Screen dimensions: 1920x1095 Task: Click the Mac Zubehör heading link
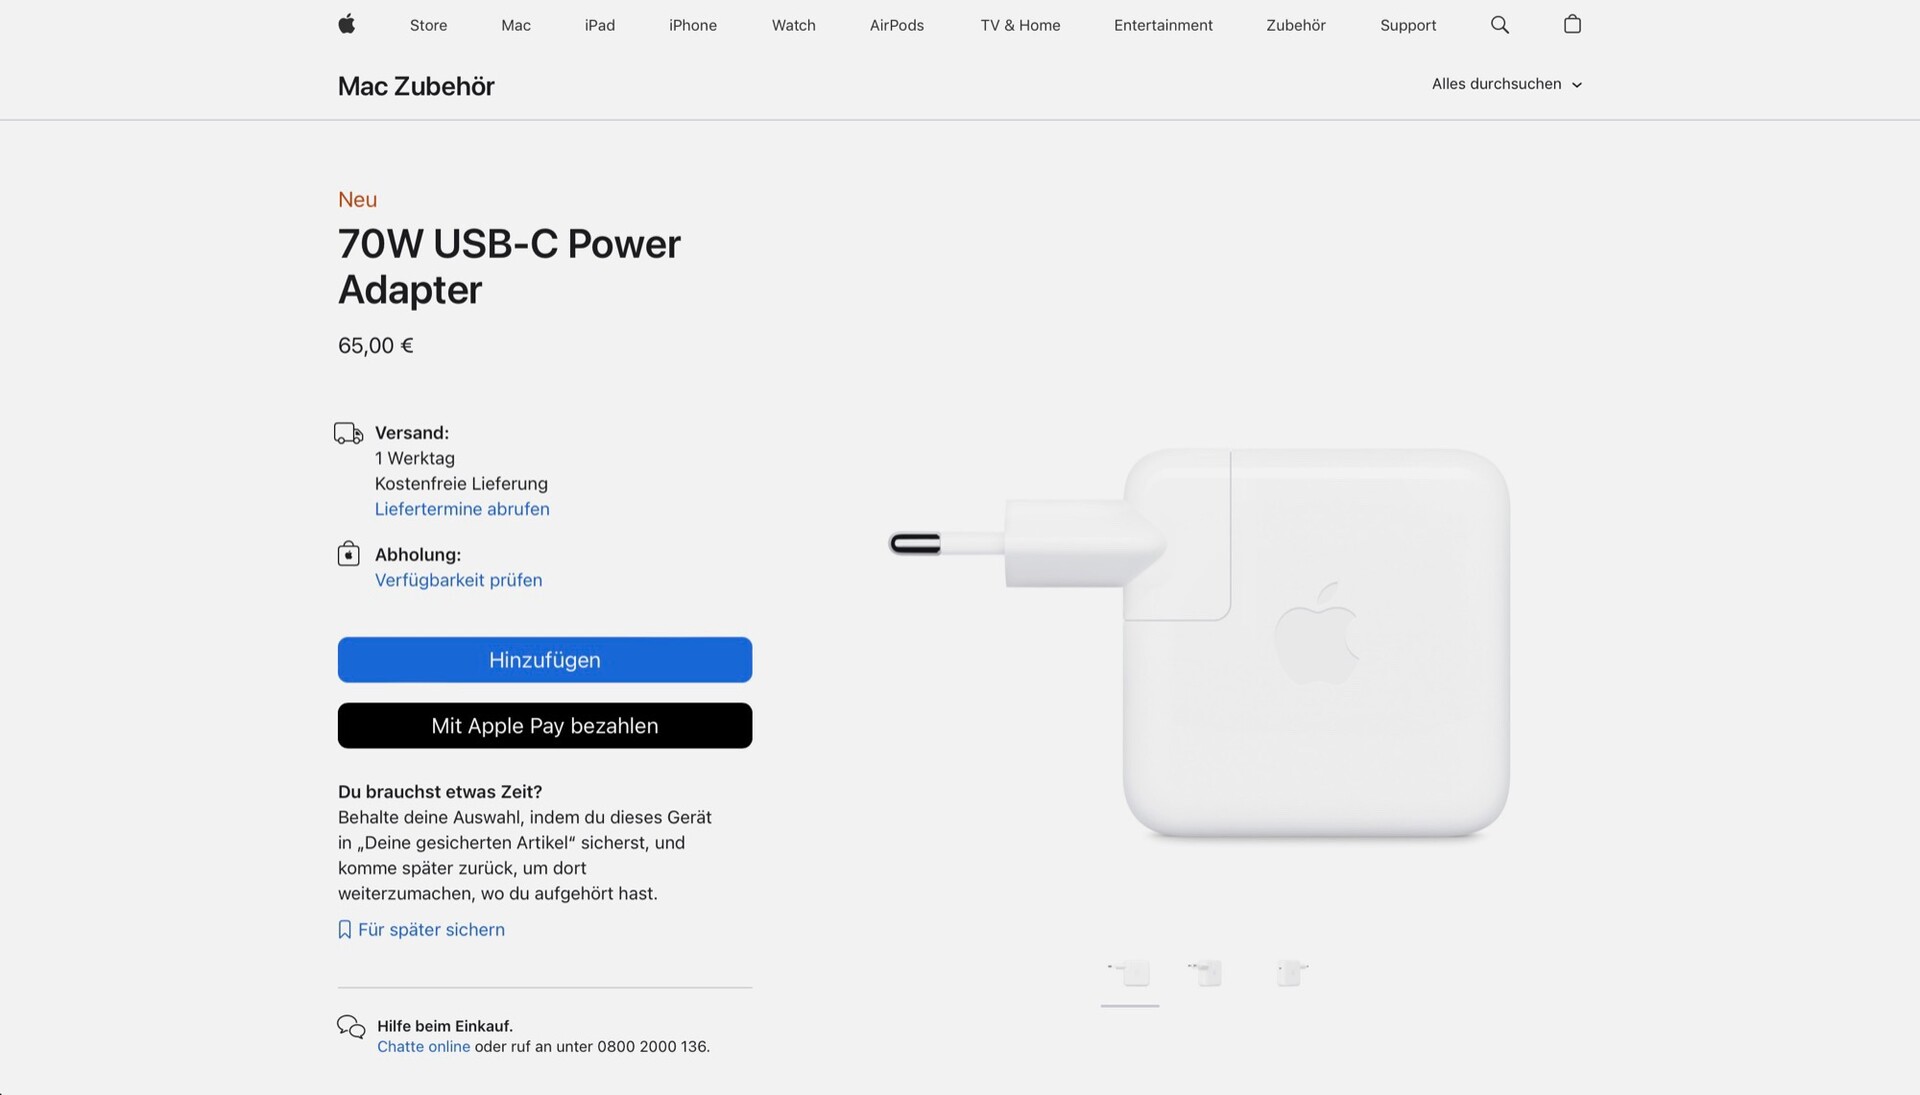click(x=416, y=86)
